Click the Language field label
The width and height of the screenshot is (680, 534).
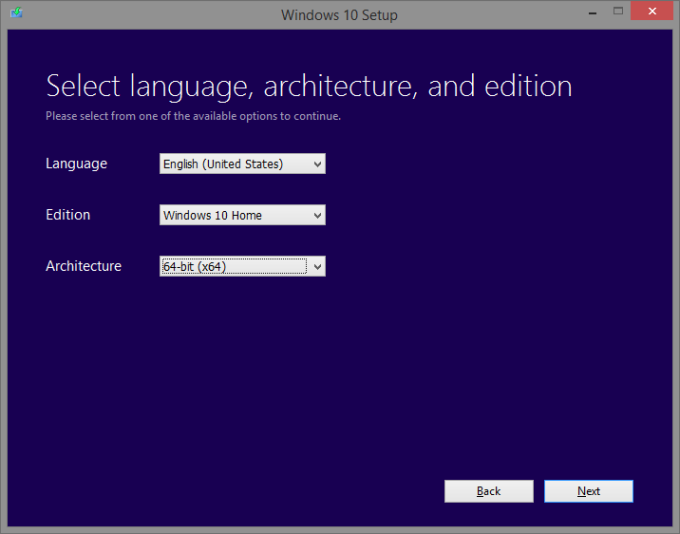tap(76, 163)
